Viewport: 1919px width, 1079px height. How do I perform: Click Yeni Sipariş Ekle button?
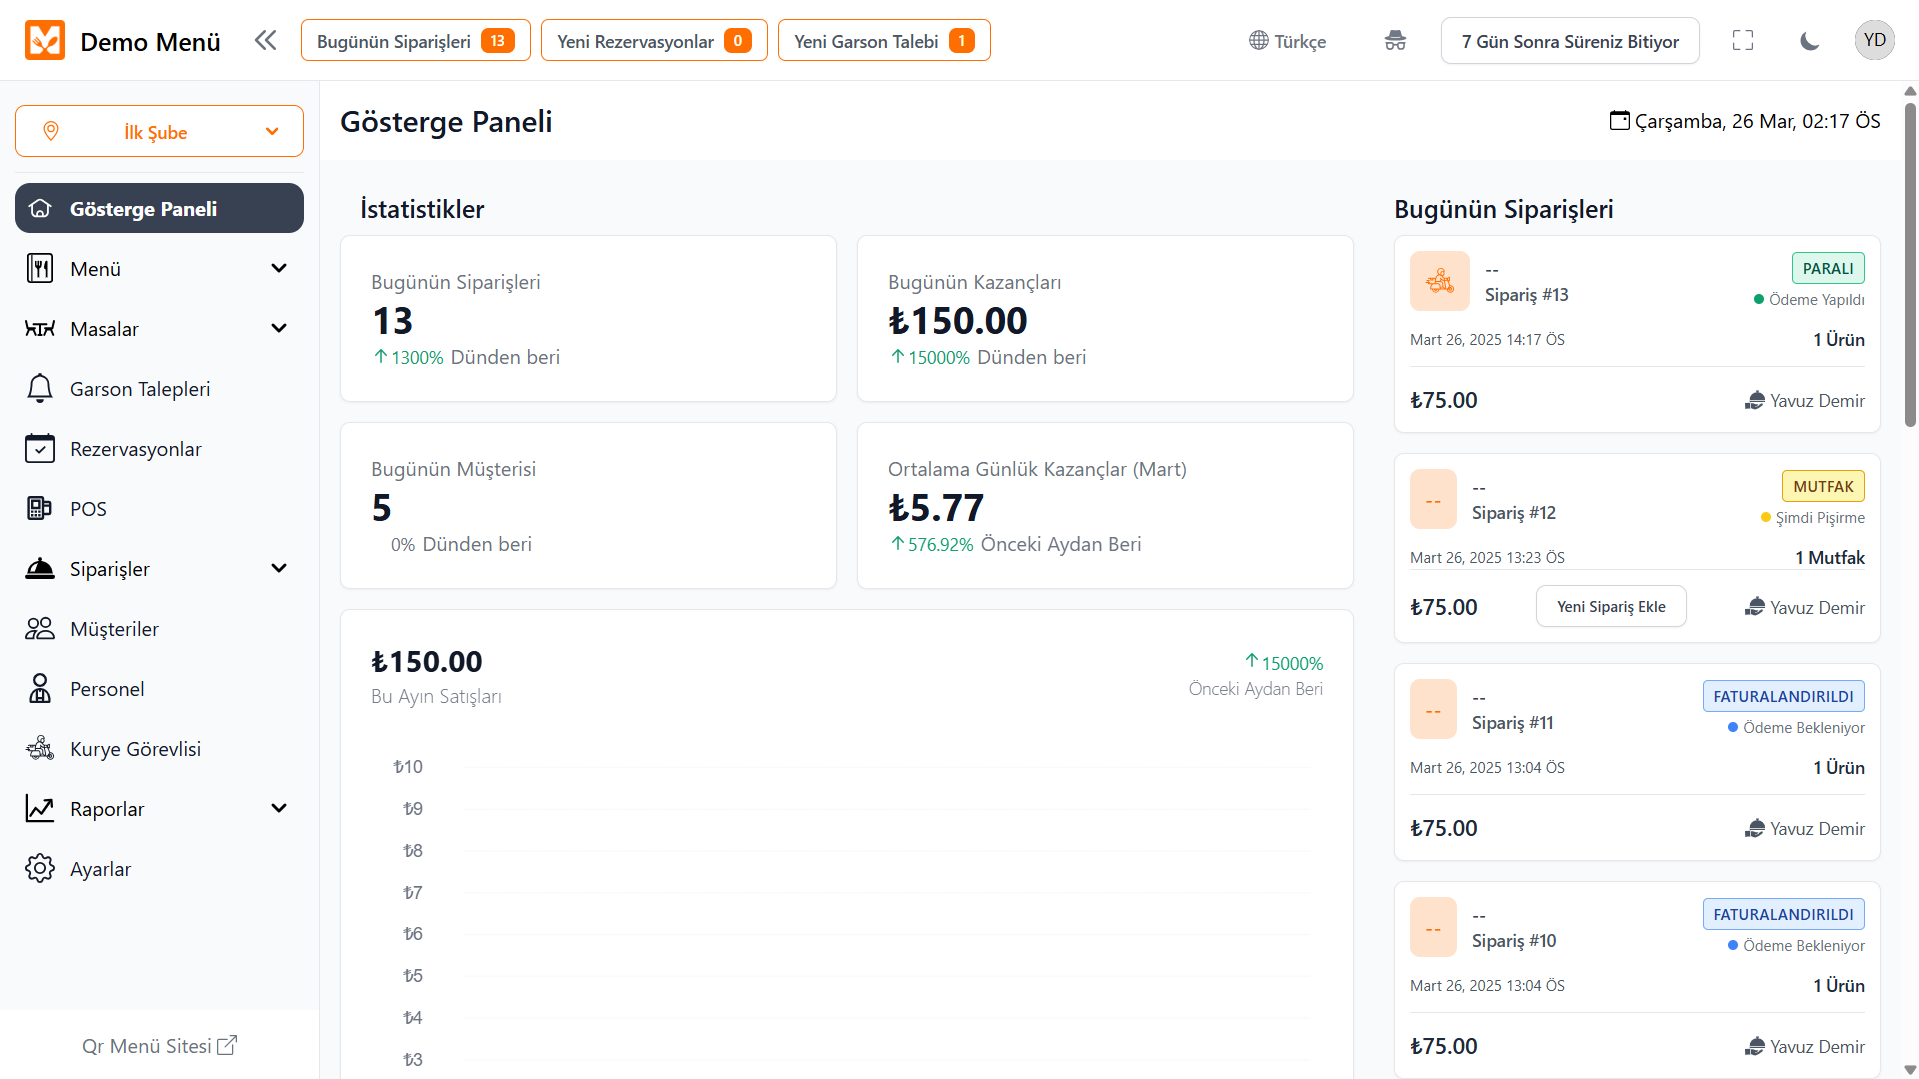[1611, 607]
